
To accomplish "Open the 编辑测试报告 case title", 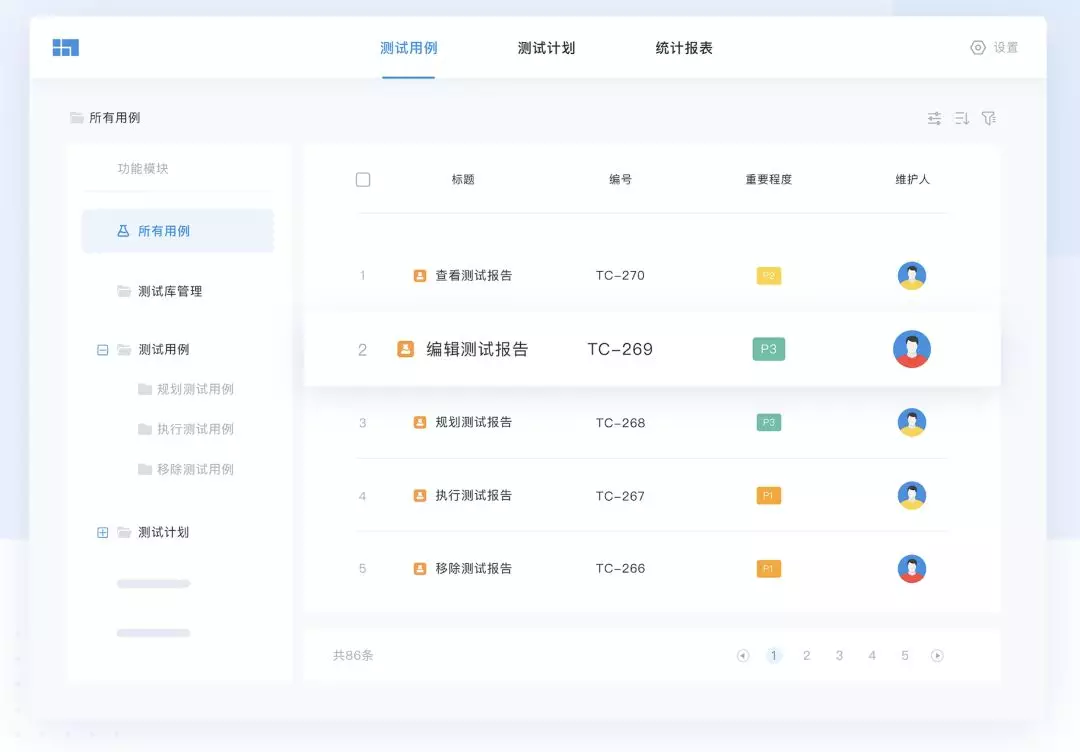I will 477,349.
